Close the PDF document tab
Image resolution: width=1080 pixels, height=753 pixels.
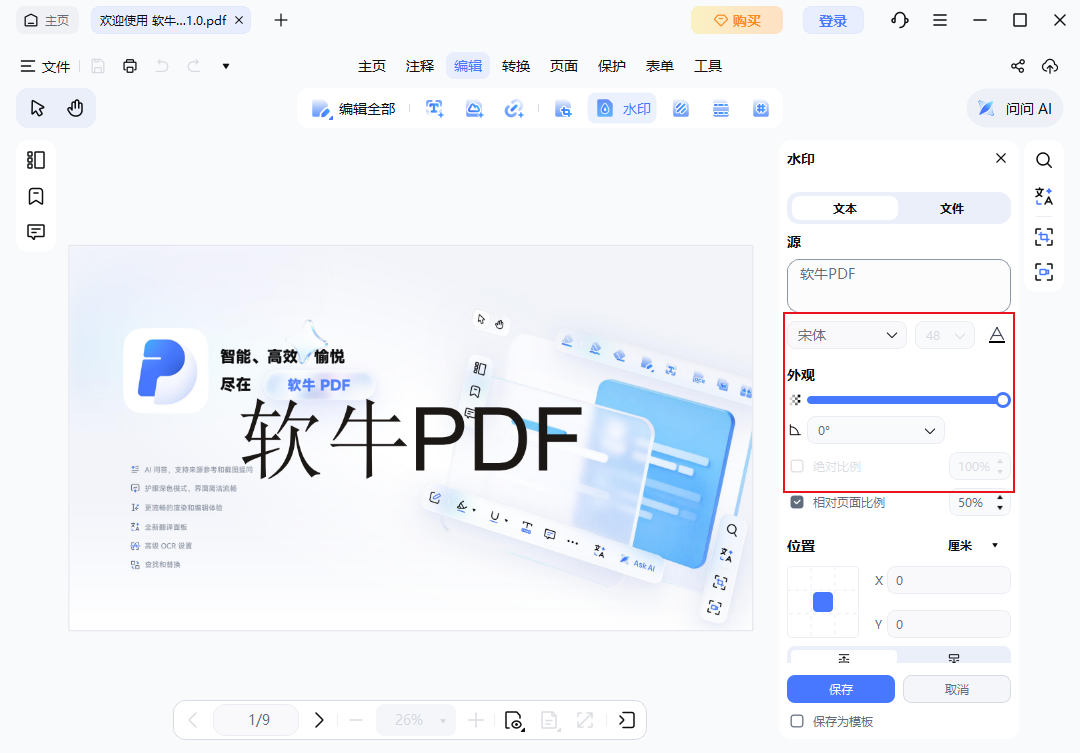(239, 20)
